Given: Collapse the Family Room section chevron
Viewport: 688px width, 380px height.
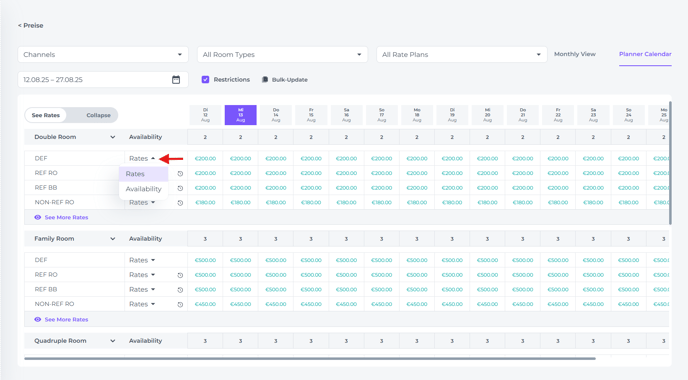Looking at the screenshot, I should [113, 239].
